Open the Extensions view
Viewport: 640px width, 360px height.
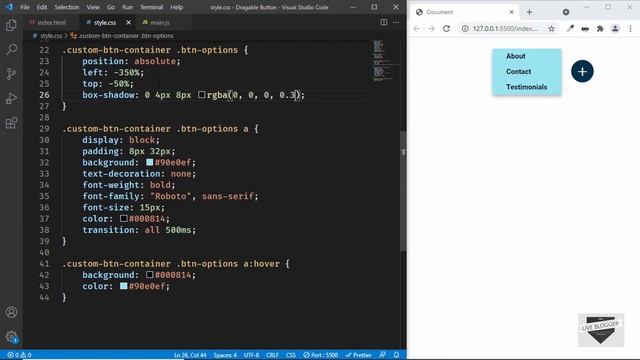11,123
